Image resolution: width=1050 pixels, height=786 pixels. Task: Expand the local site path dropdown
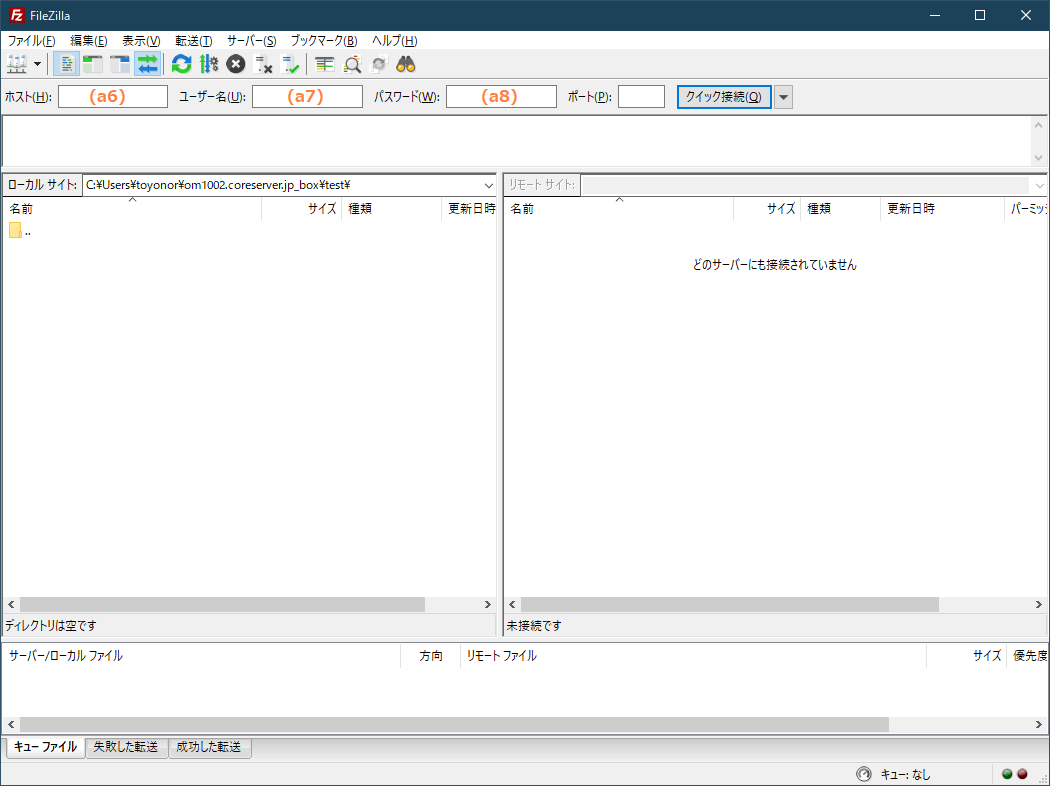point(489,185)
